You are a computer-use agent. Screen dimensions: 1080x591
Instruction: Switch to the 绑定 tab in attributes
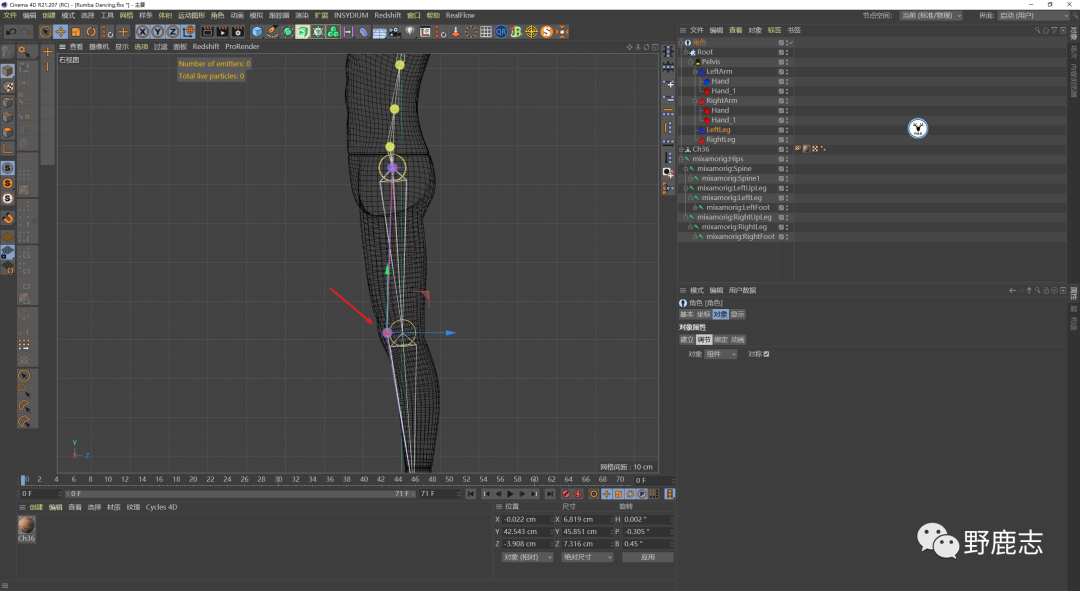point(721,340)
